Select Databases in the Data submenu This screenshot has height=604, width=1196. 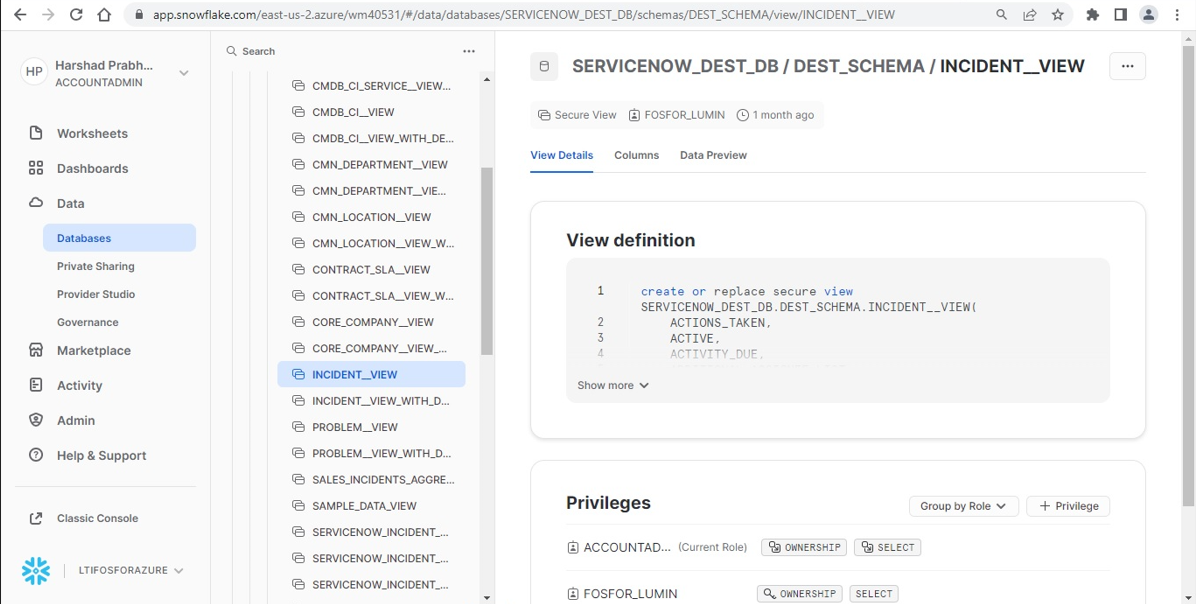point(120,238)
